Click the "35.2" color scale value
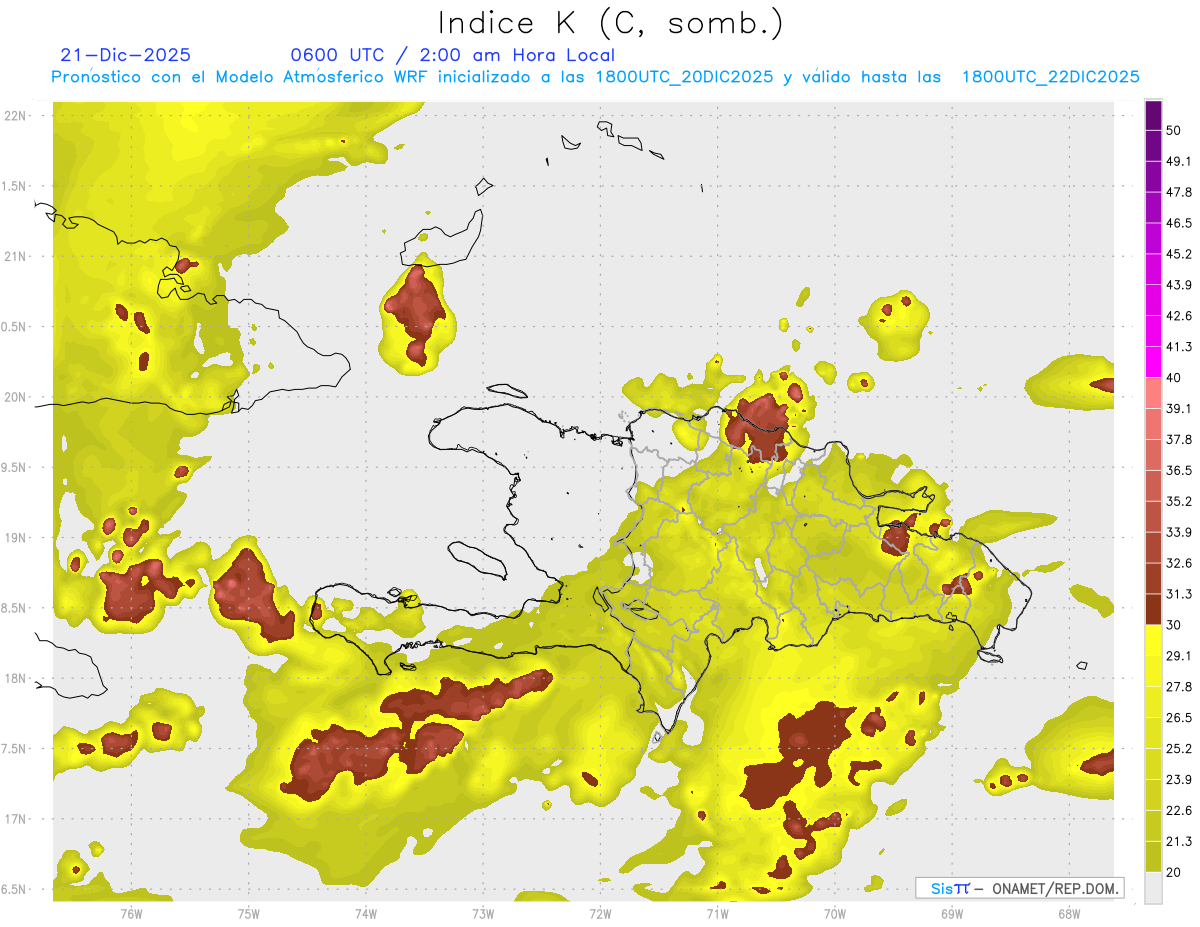The image size is (1200, 927). pos(1179,501)
